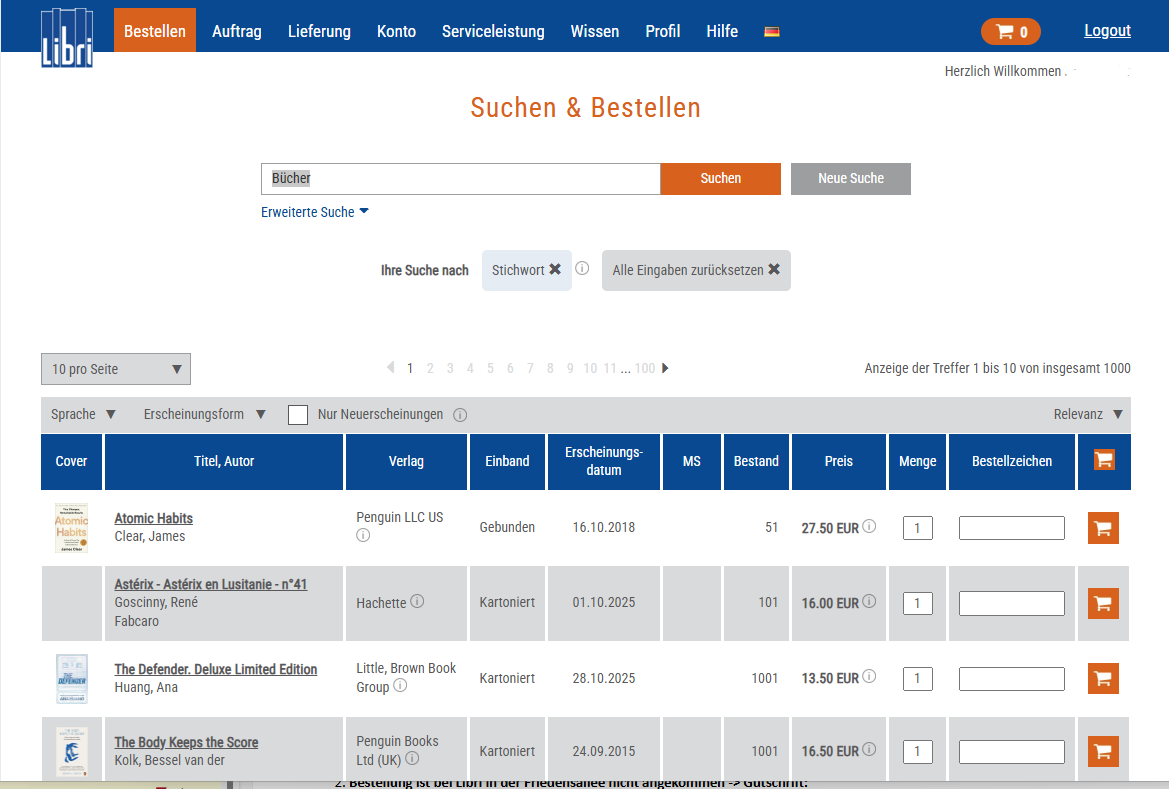Select the German flag language icon
This screenshot has width=1169, height=789.
pyautogui.click(x=772, y=31)
